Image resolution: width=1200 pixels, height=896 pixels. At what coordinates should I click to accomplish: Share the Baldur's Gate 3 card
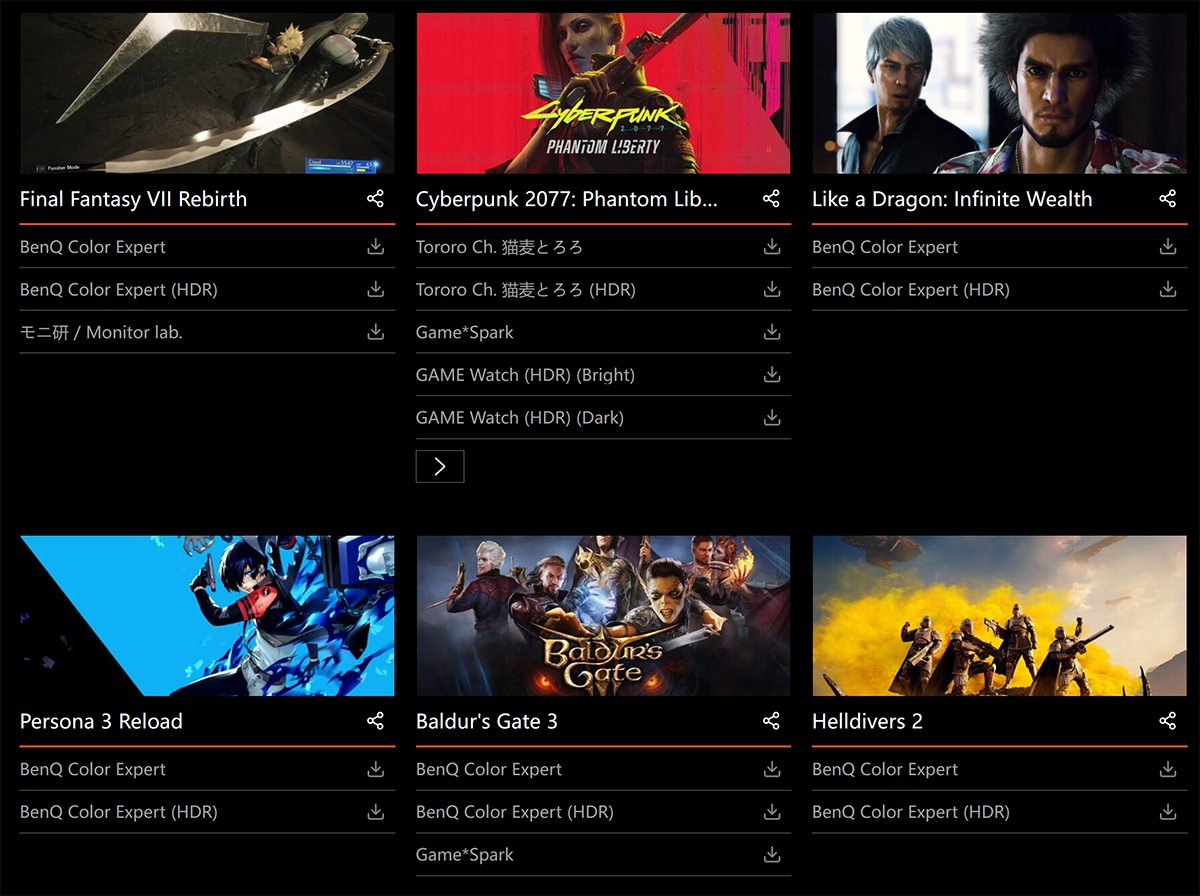[x=771, y=721]
